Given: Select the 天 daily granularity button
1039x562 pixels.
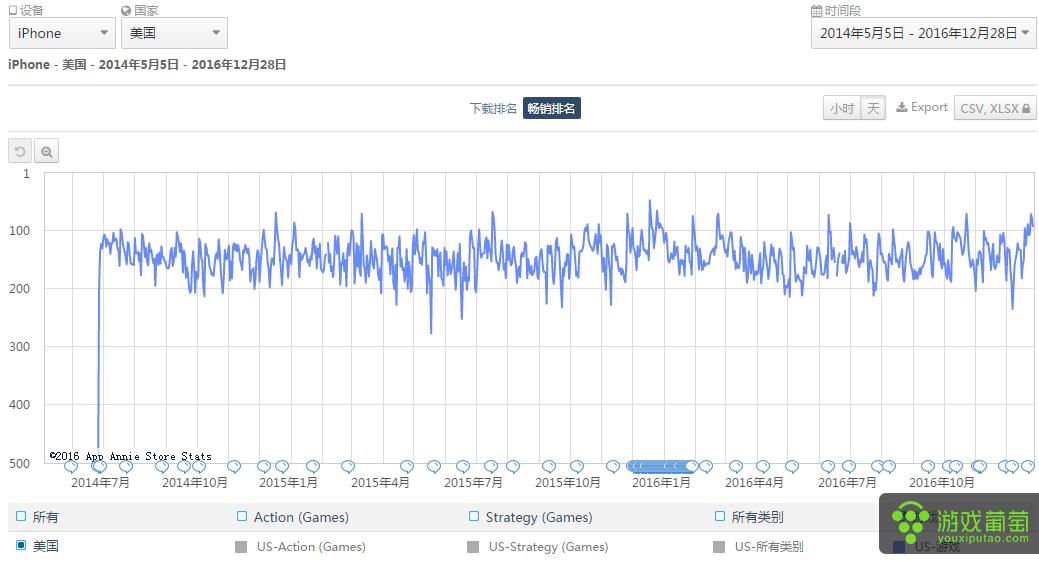Looking at the screenshot, I should coord(873,109).
